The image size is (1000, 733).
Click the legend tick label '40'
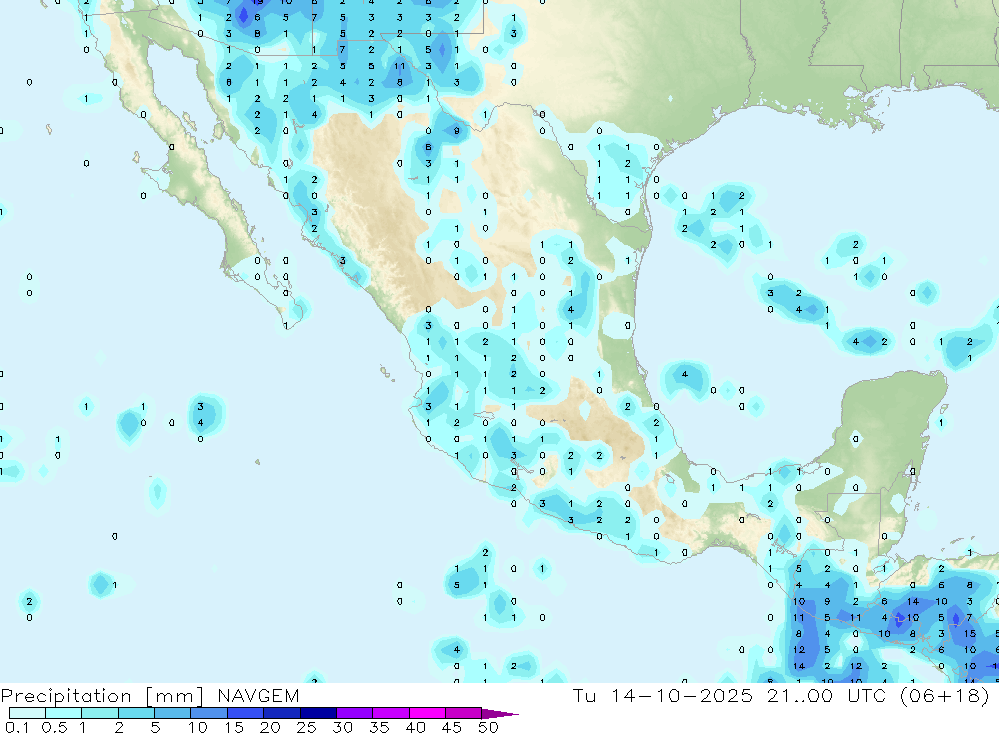(416, 727)
